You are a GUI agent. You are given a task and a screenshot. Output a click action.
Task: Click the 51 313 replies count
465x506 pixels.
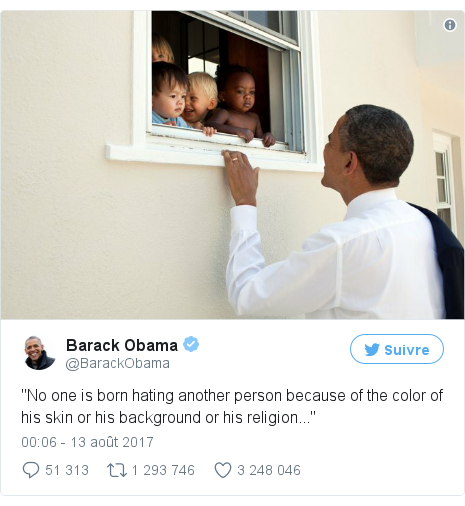pyautogui.click(x=67, y=470)
